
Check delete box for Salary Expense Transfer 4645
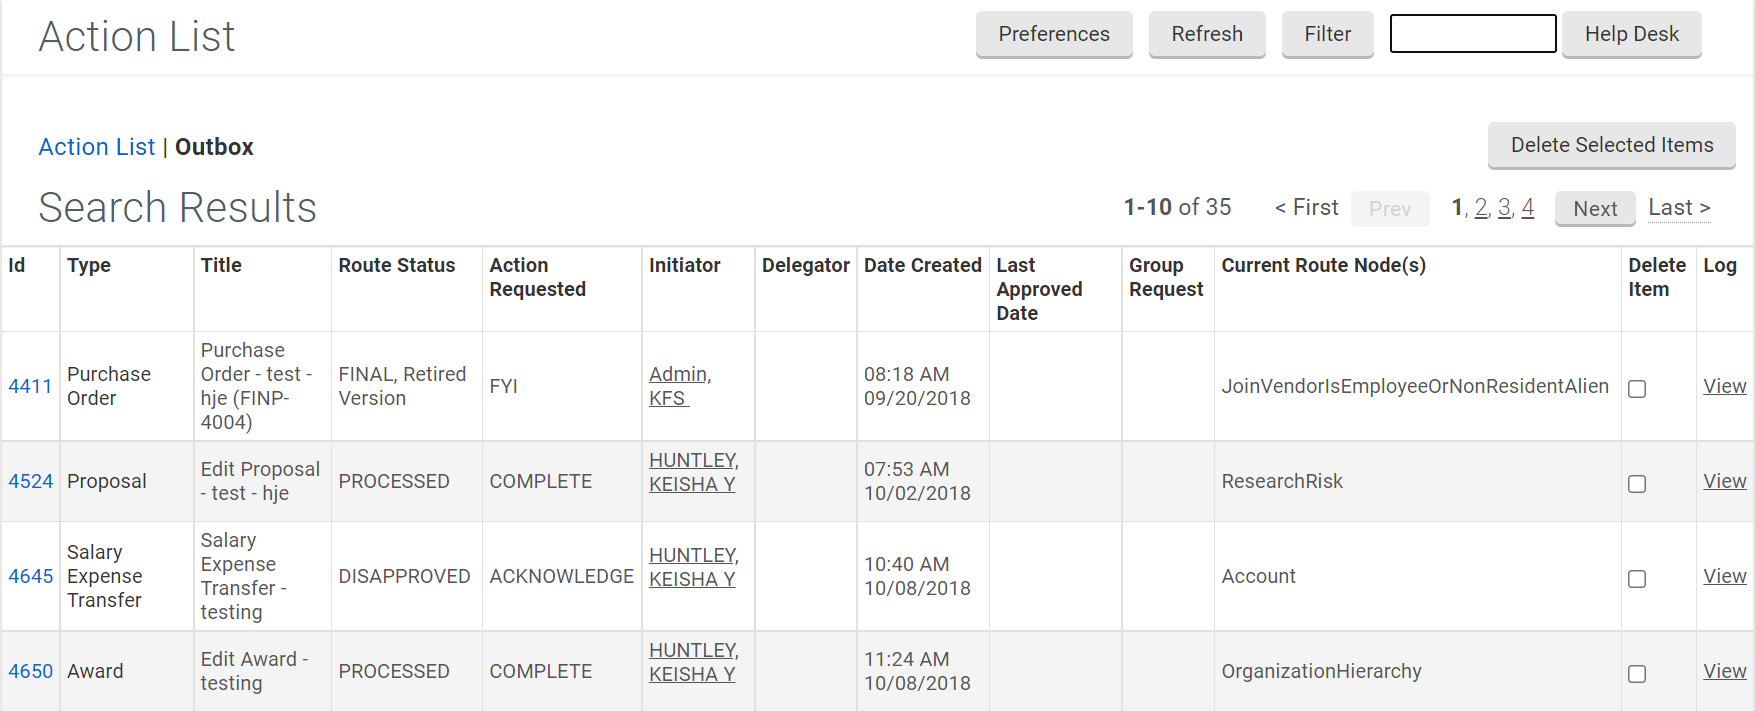pyautogui.click(x=1637, y=579)
